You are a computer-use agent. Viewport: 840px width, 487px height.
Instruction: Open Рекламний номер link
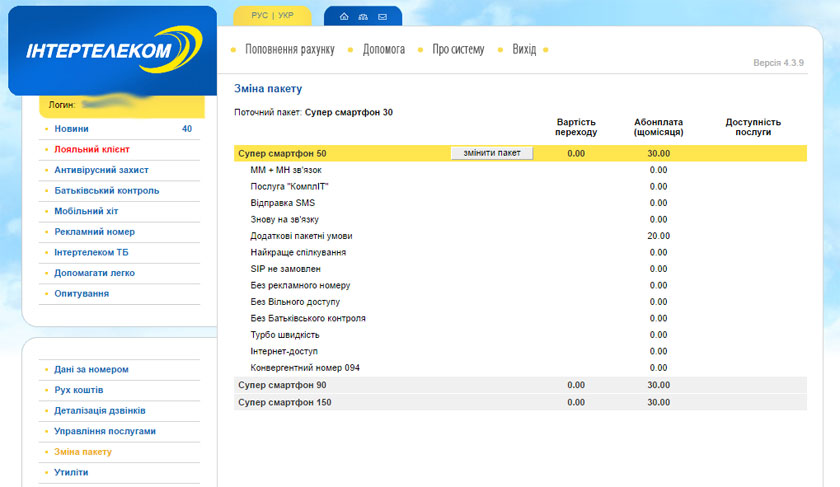[94, 231]
